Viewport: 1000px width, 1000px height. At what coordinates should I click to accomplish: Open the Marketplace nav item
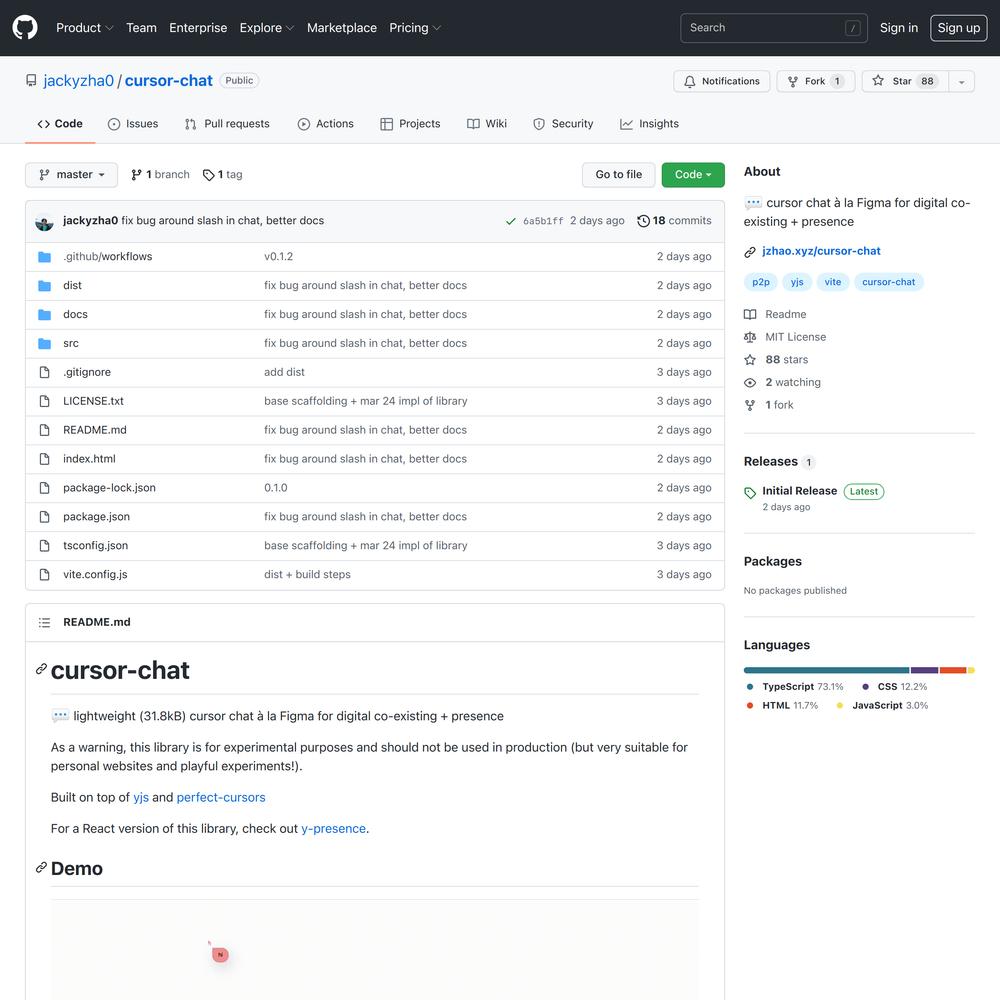pyautogui.click(x=342, y=27)
